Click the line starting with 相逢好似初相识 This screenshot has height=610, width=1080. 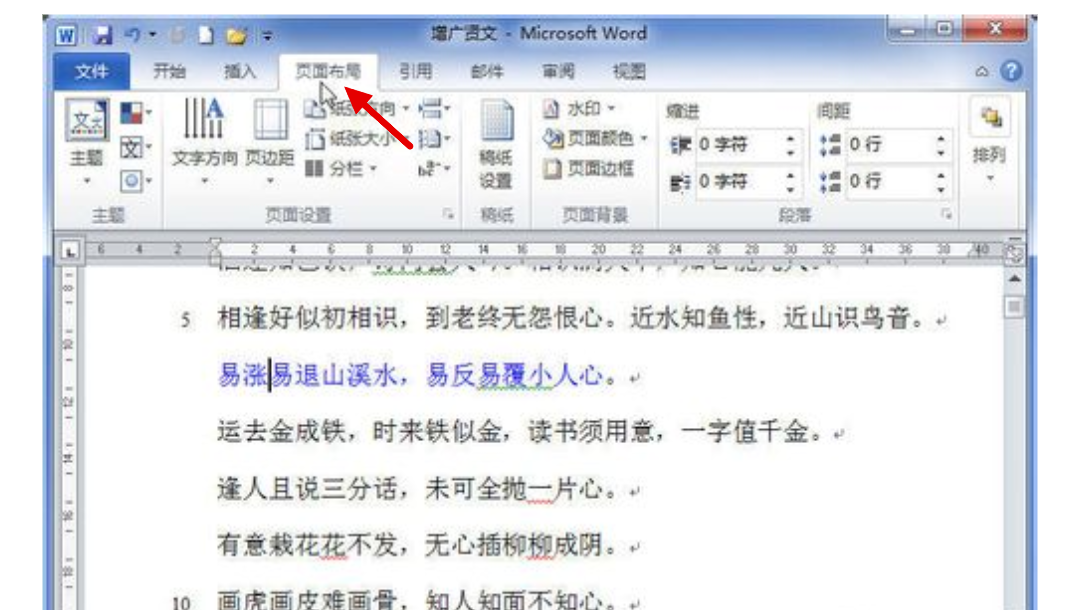(582, 319)
